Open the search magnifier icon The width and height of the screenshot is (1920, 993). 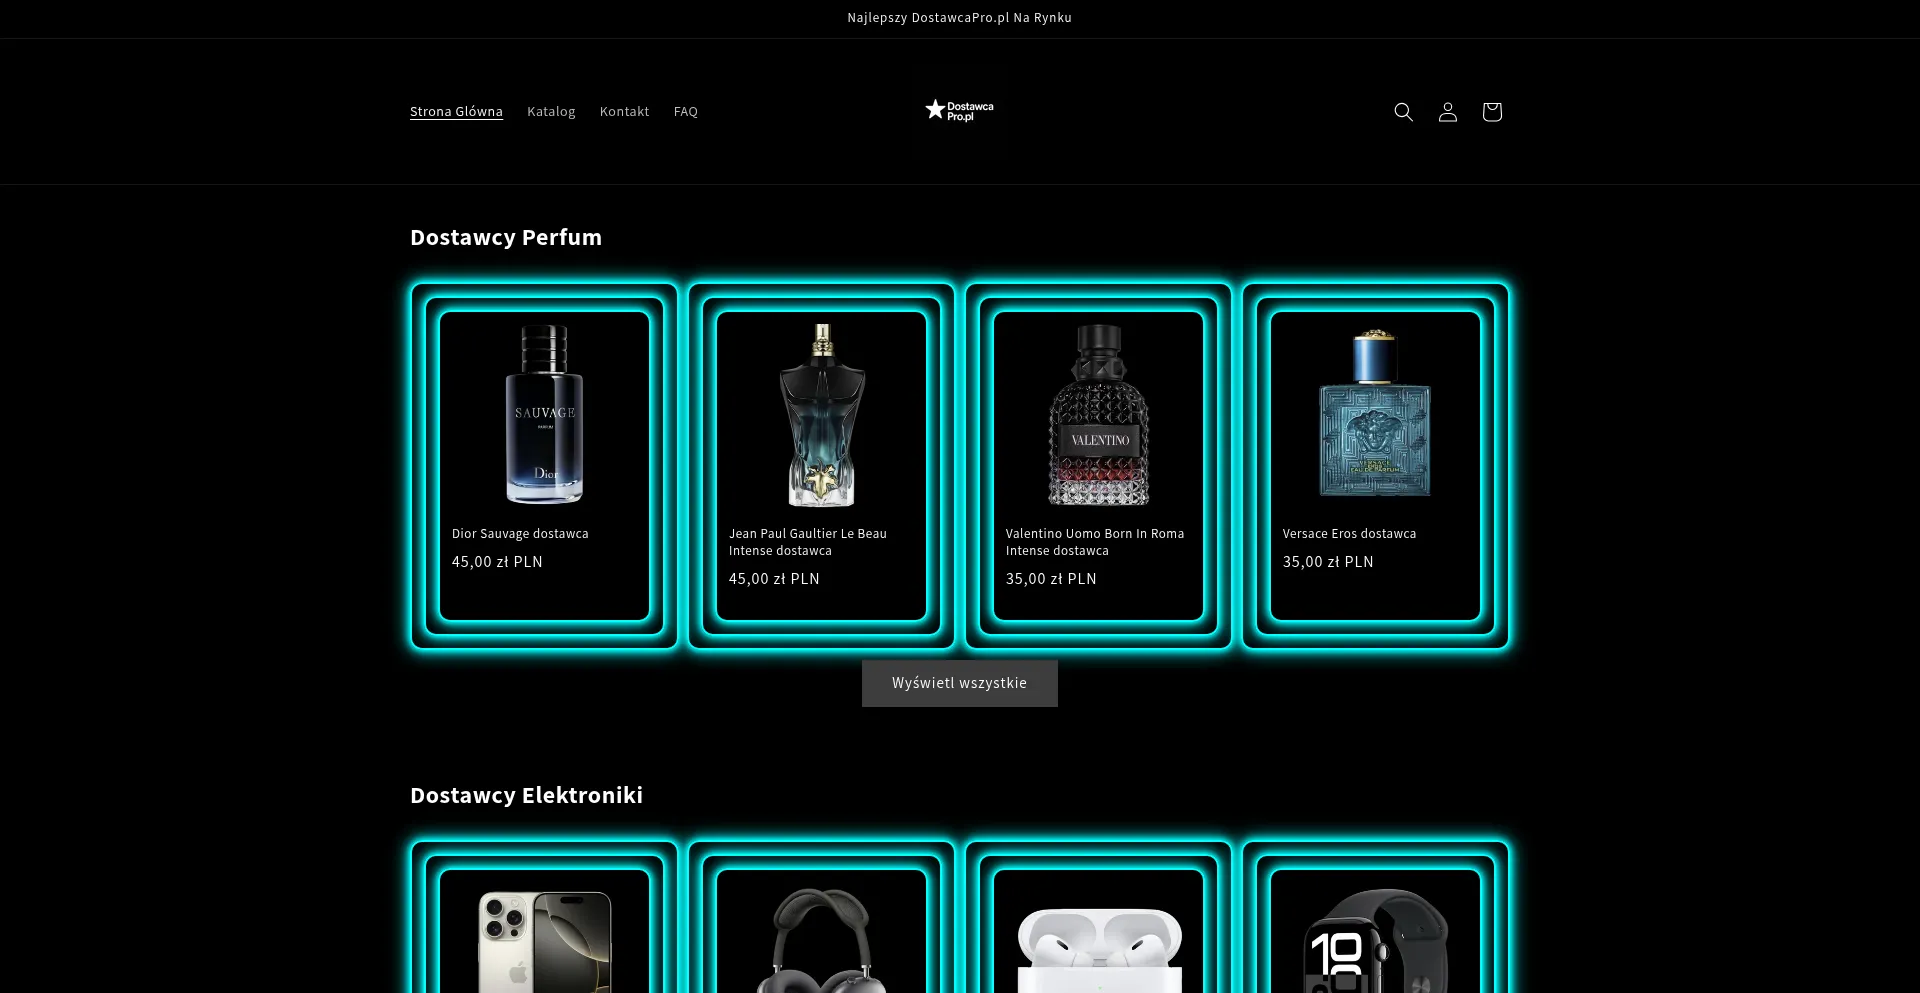[x=1403, y=112]
